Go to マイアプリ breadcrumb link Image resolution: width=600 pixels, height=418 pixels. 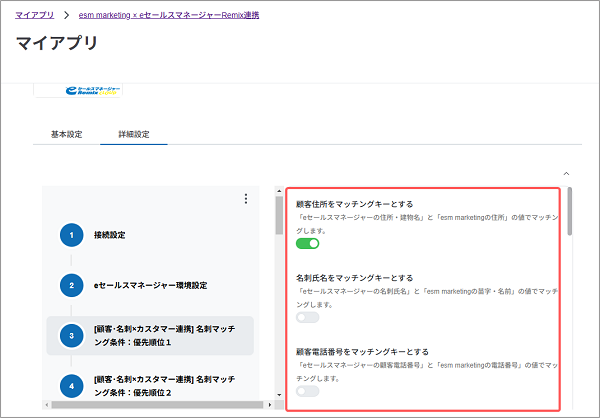pos(34,16)
